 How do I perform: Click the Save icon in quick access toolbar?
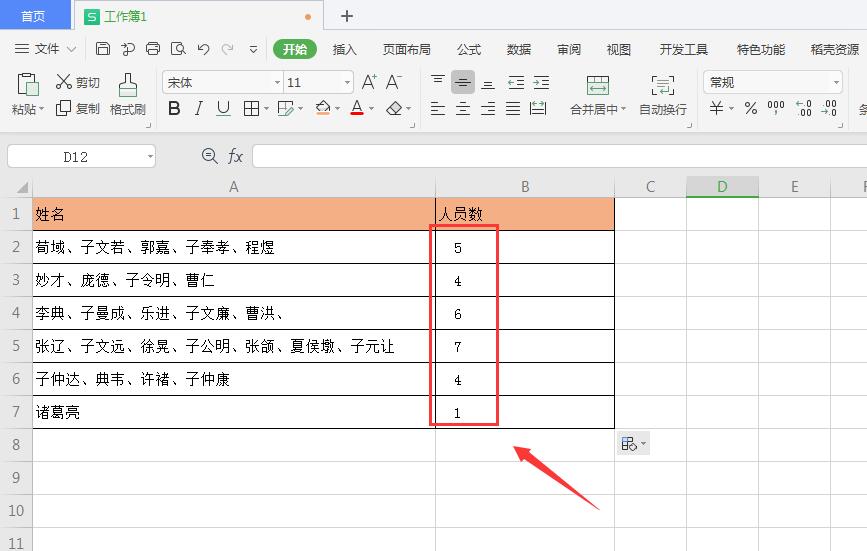[x=103, y=49]
